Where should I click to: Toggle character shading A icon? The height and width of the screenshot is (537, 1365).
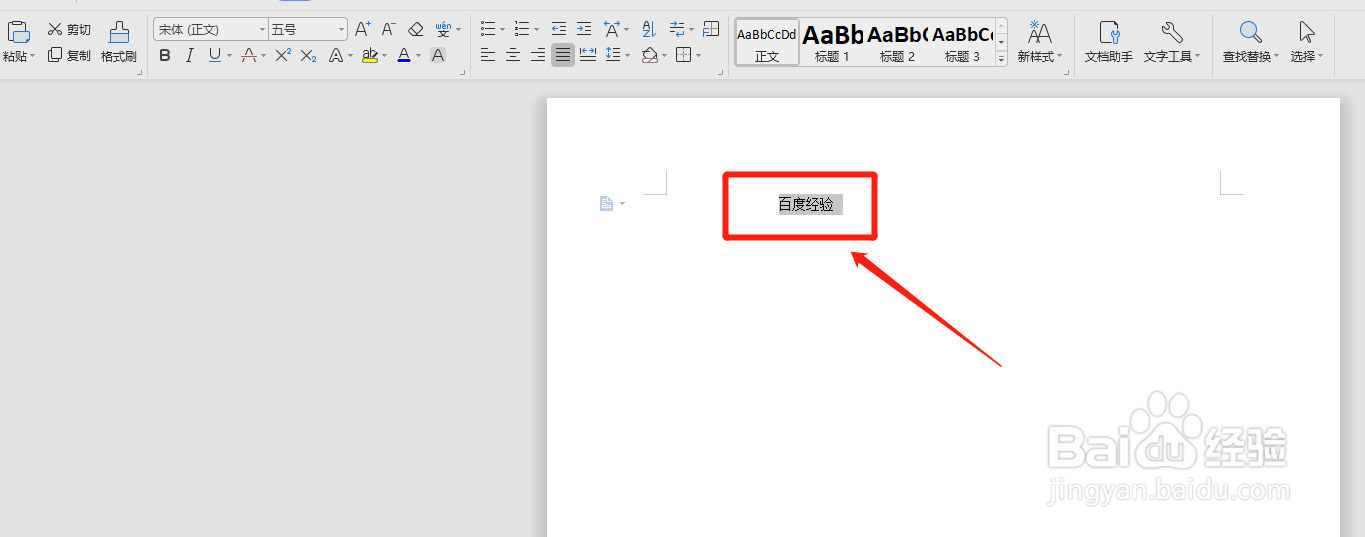point(438,56)
